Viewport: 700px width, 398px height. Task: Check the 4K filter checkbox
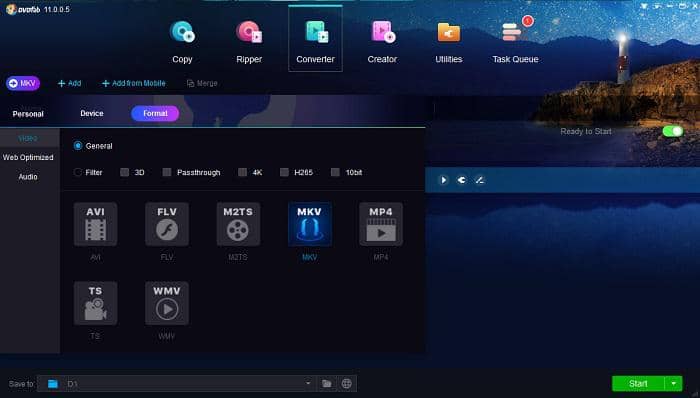[x=242, y=172]
